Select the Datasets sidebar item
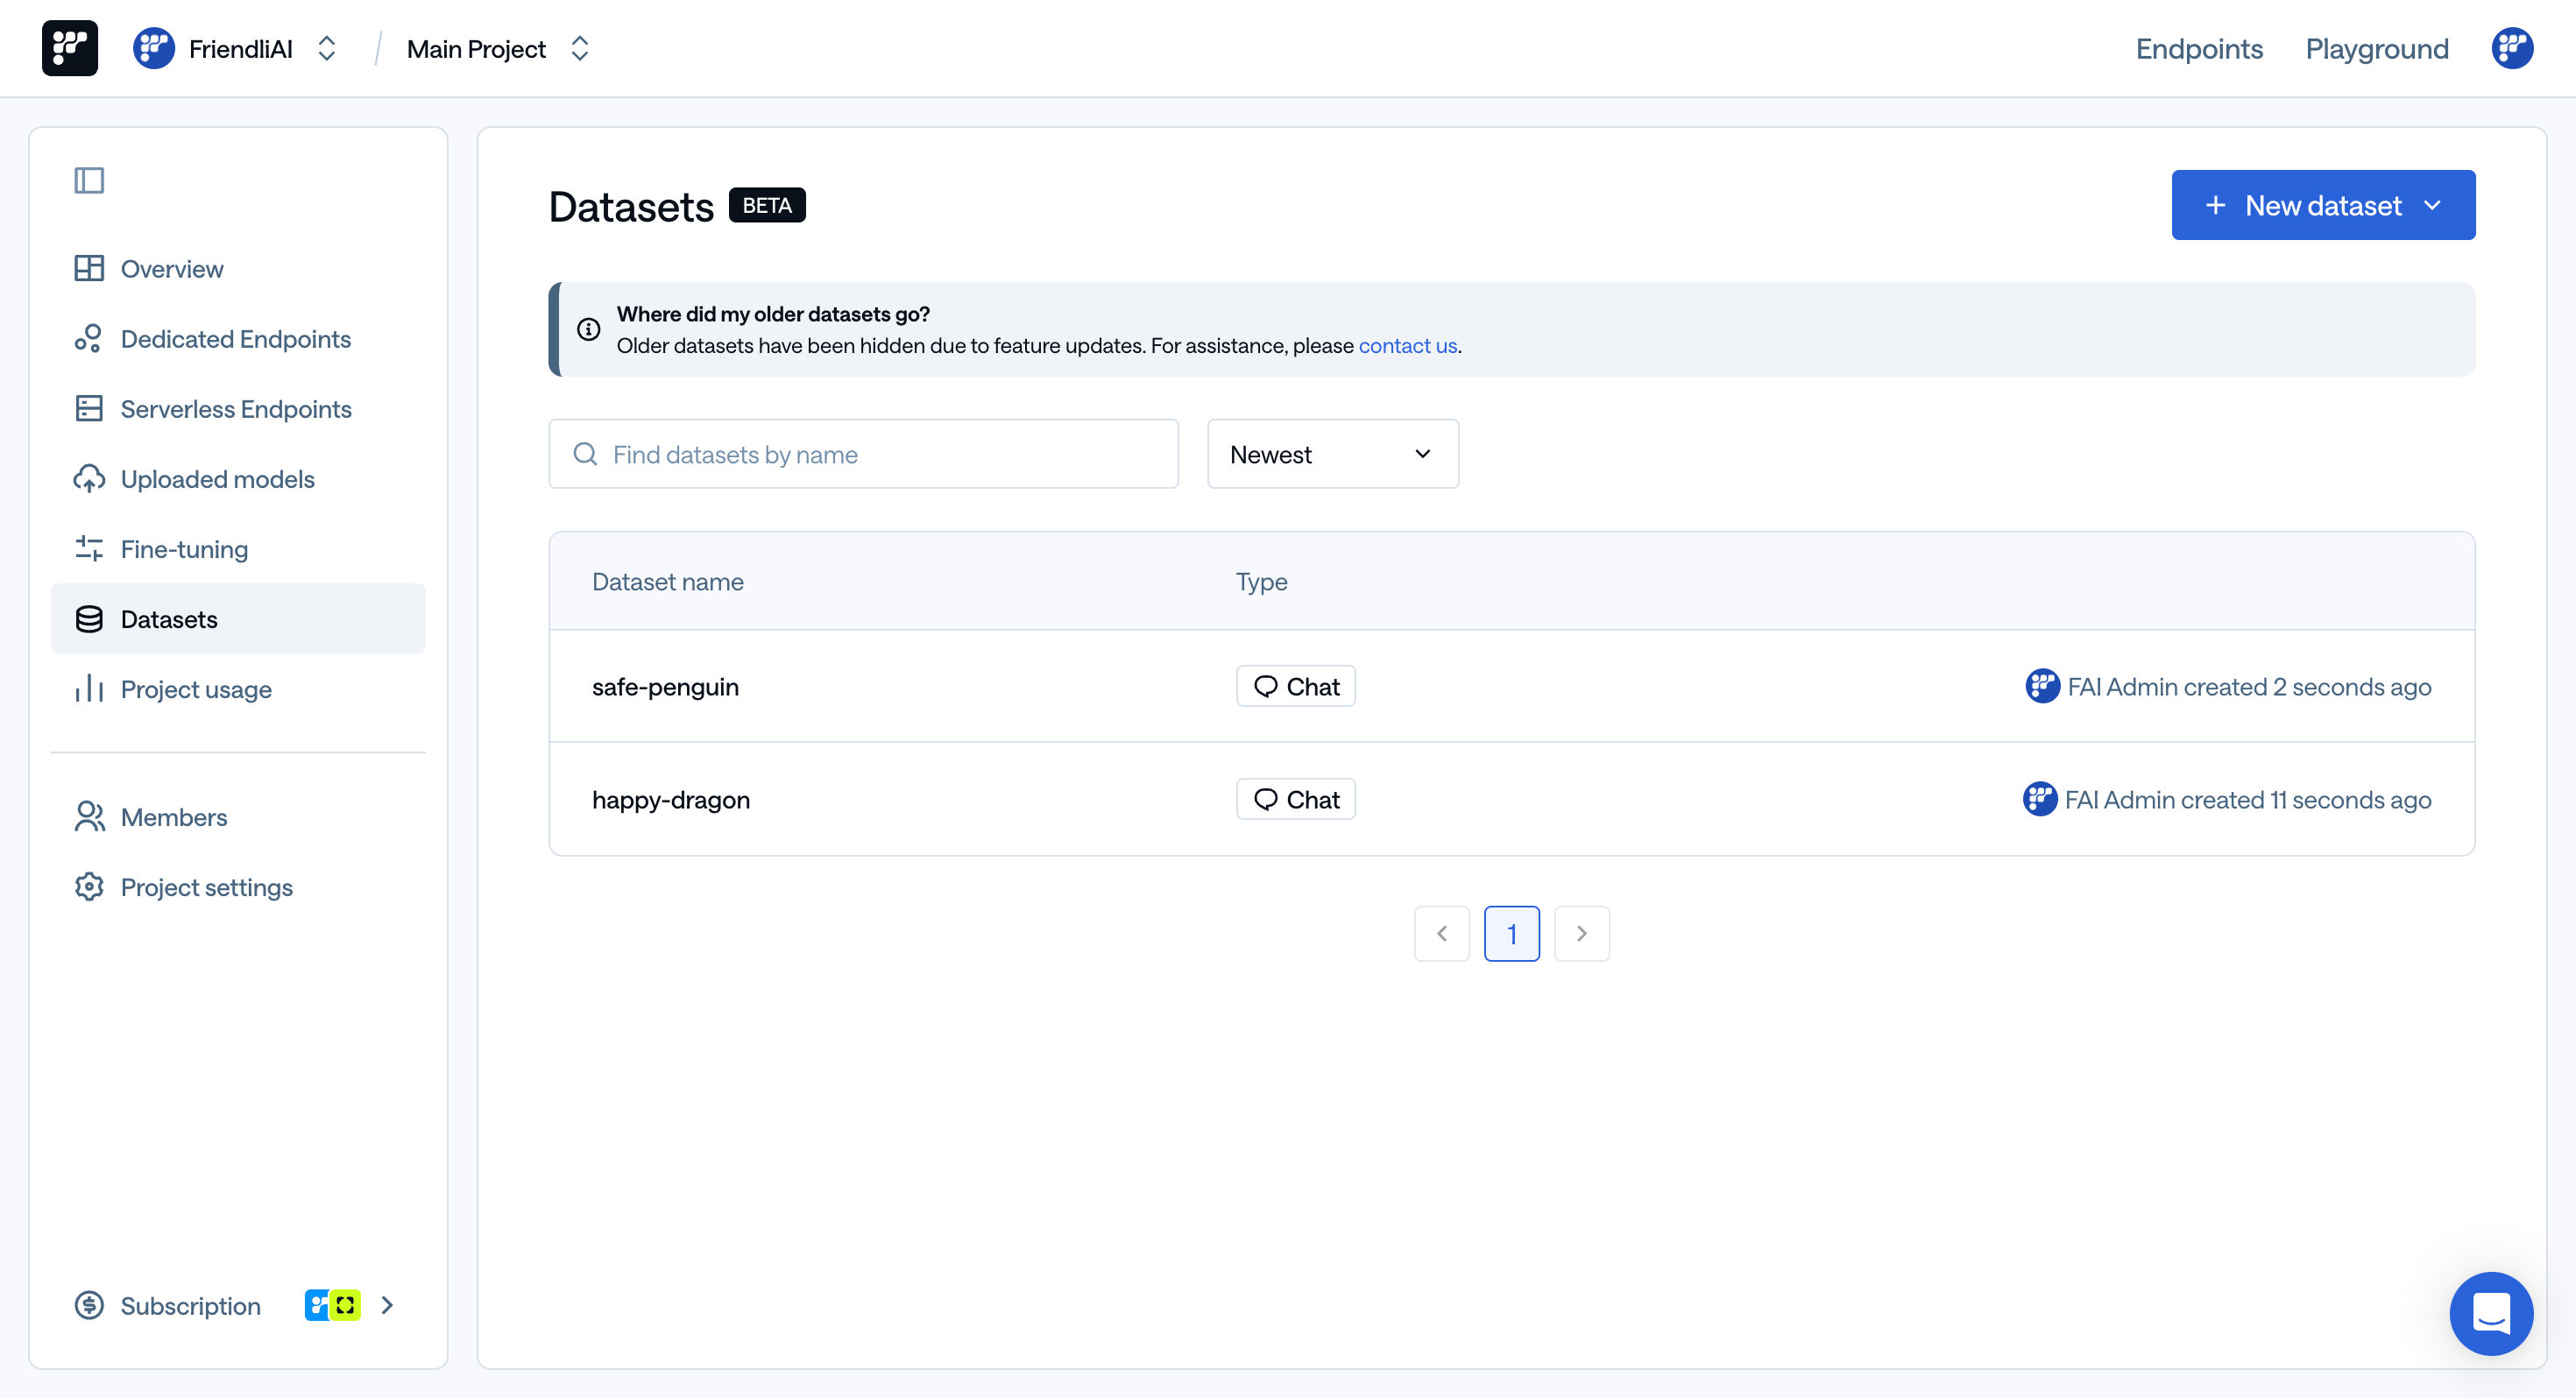Screen dimensions: 2576x1398 pyautogui.click(x=168, y=619)
